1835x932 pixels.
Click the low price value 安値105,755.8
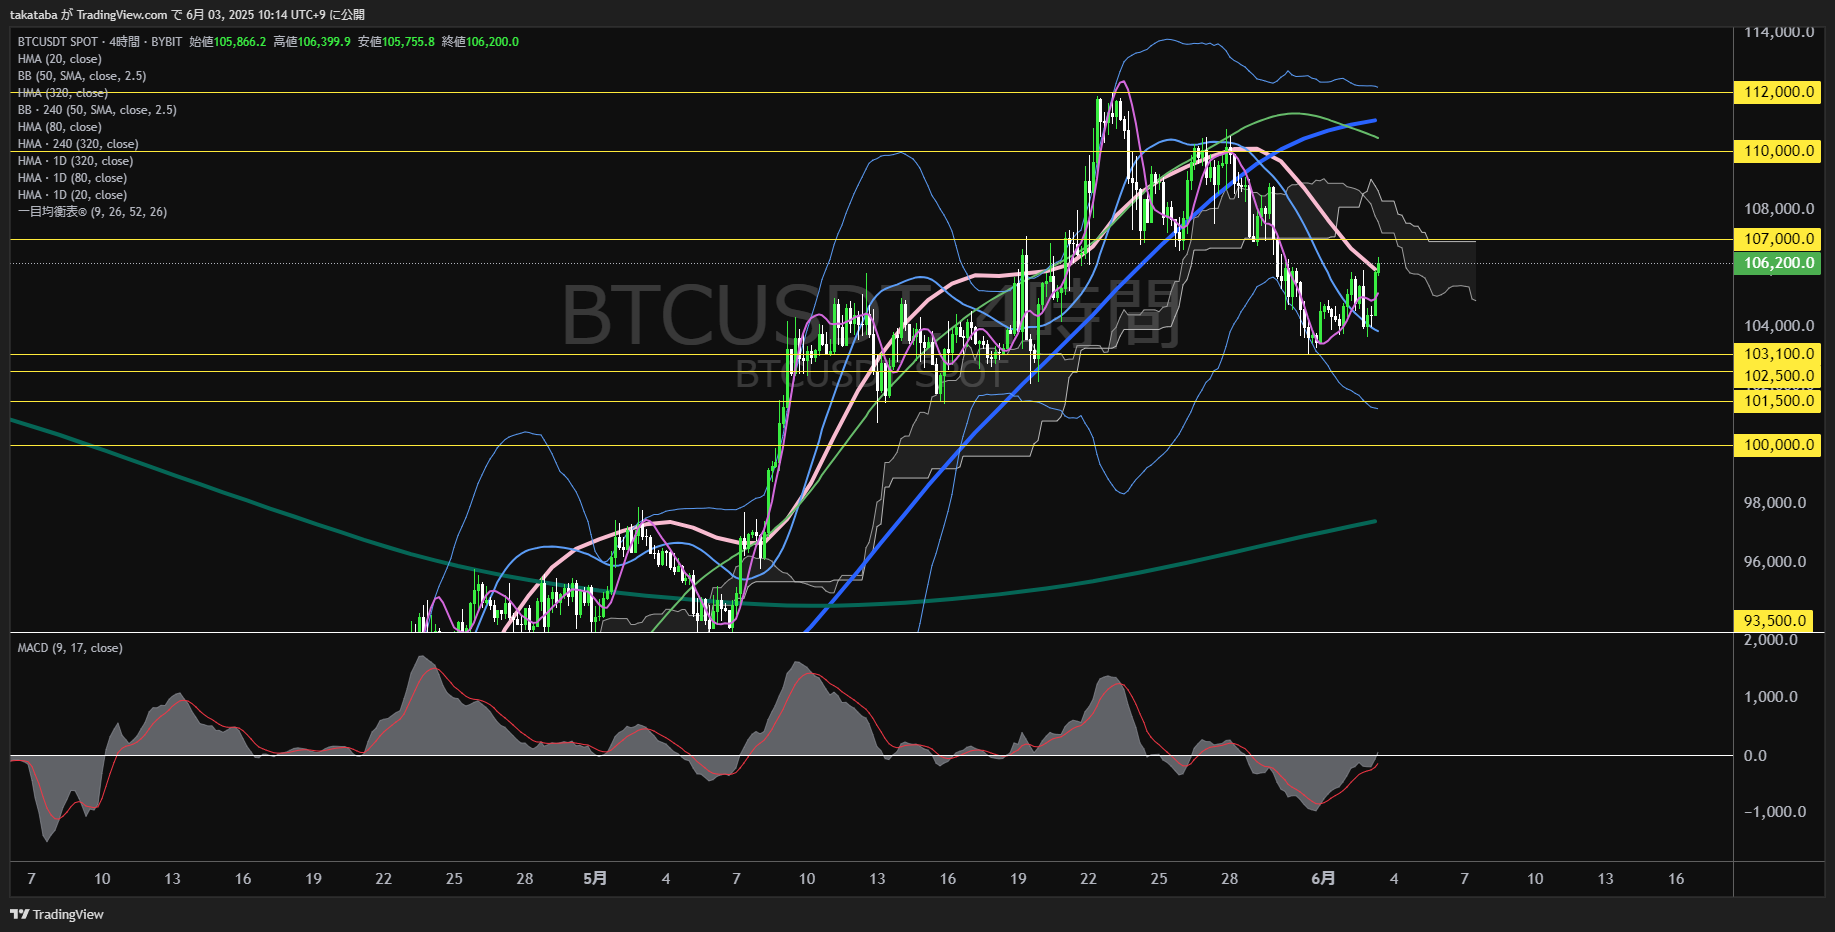[x=396, y=42]
